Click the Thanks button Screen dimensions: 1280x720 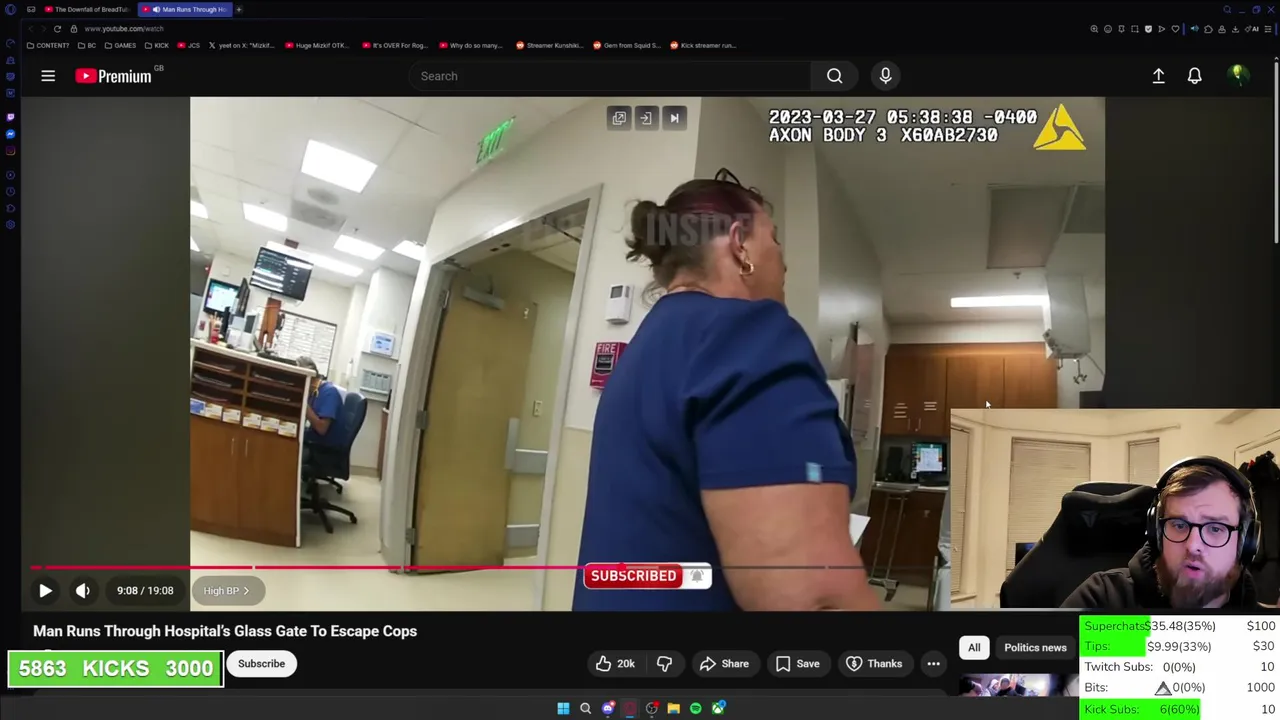[874, 664]
